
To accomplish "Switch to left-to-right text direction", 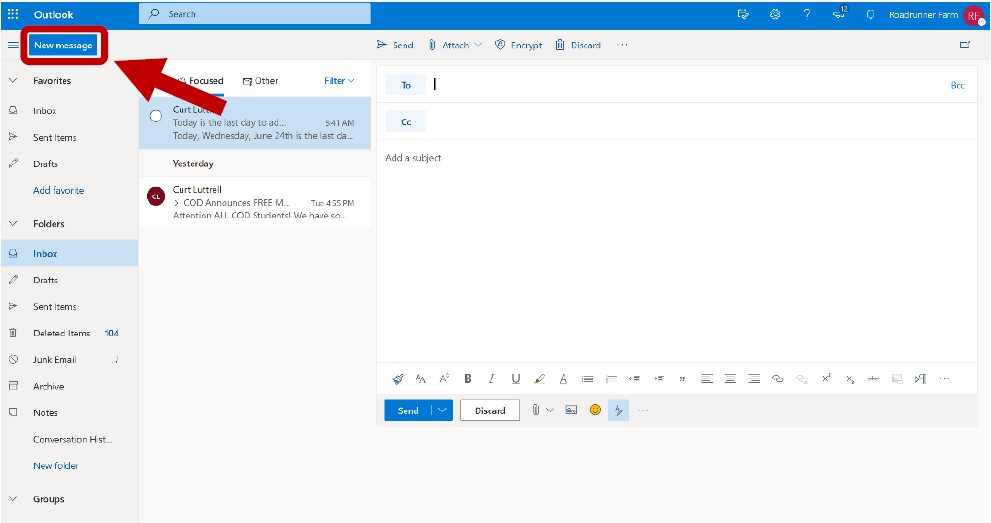I will pyautogui.click(x=920, y=379).
